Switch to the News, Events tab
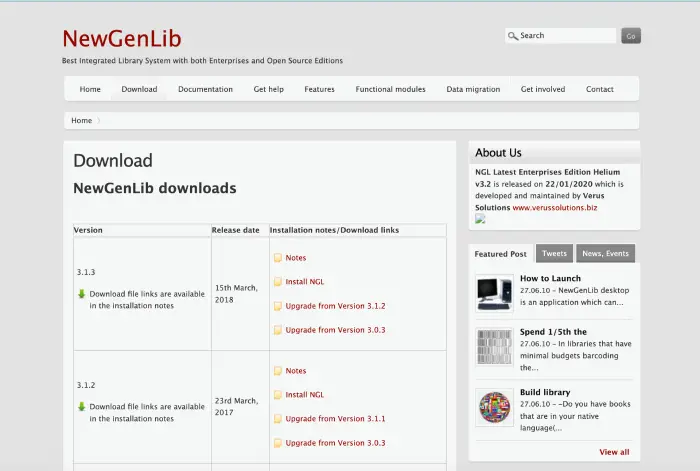Image resolution: width=700 pixels, height=471 pixels. [605, 254]
